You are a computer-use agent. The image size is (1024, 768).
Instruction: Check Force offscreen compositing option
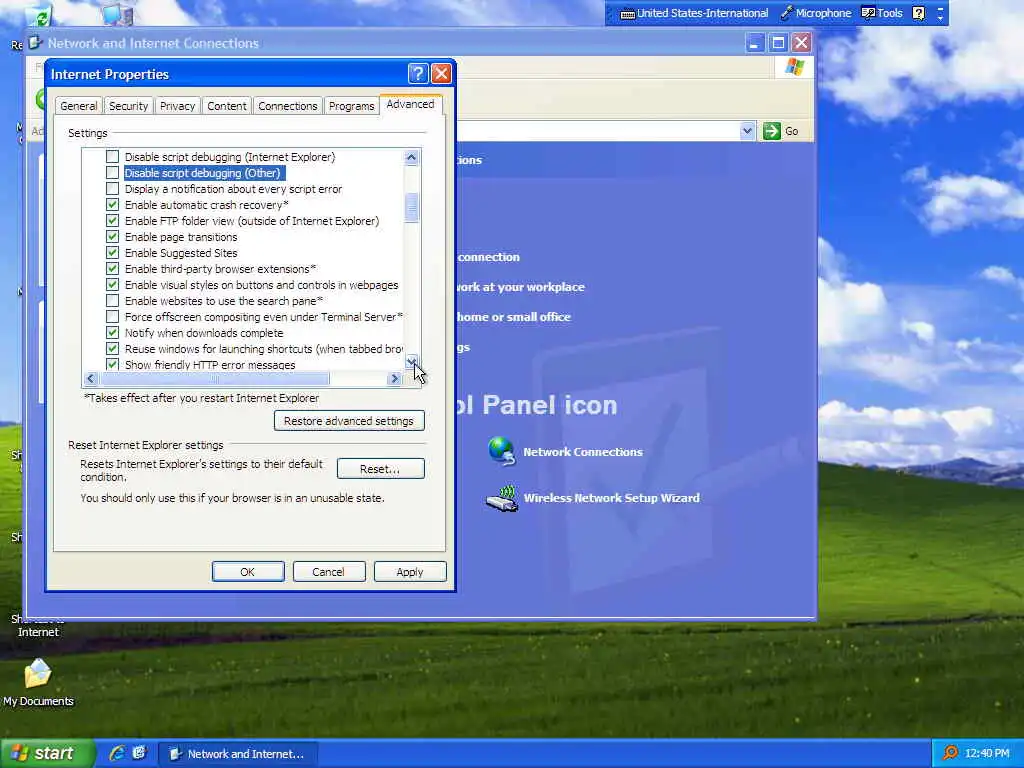pyautogui.click(x=112, y=317)
